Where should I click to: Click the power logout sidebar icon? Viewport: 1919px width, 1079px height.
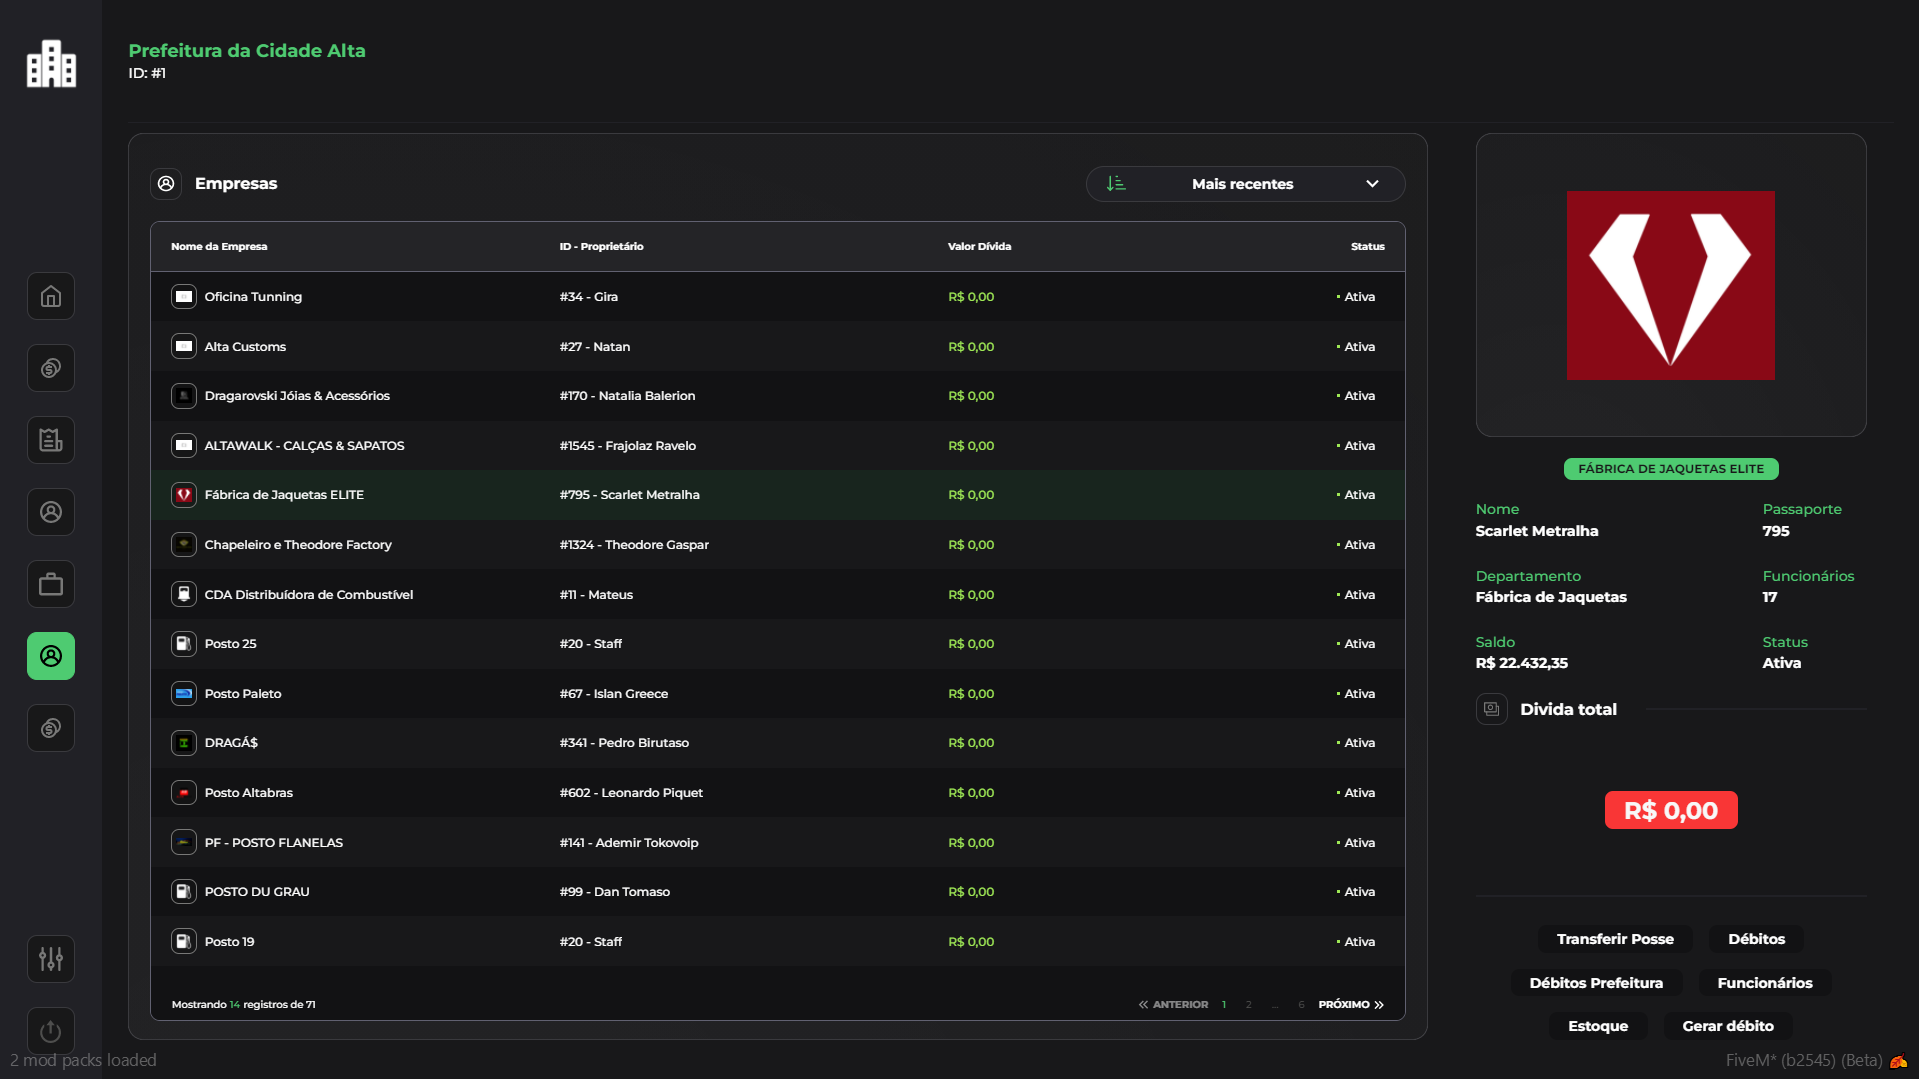pyautogui.click(x=51, y=1031)
